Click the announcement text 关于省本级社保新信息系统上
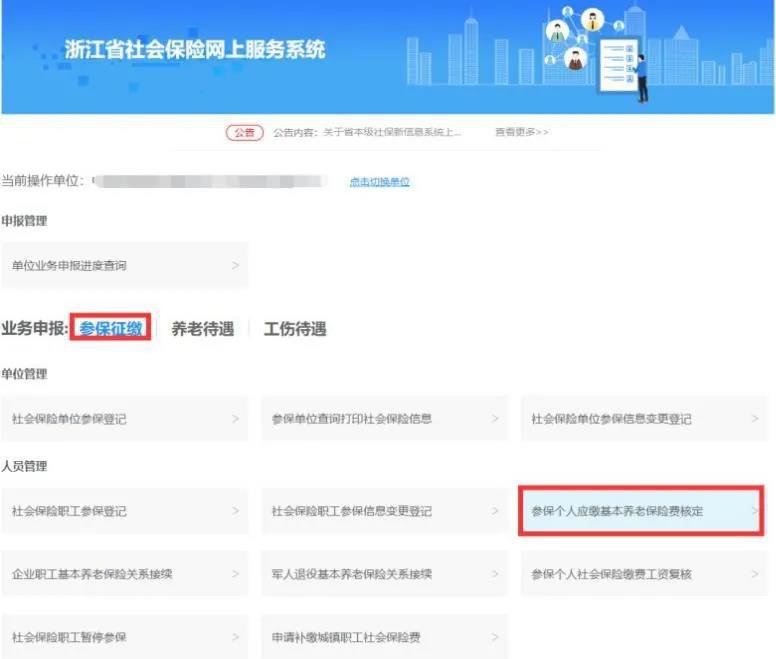776x659 pixels. point(367,133)
